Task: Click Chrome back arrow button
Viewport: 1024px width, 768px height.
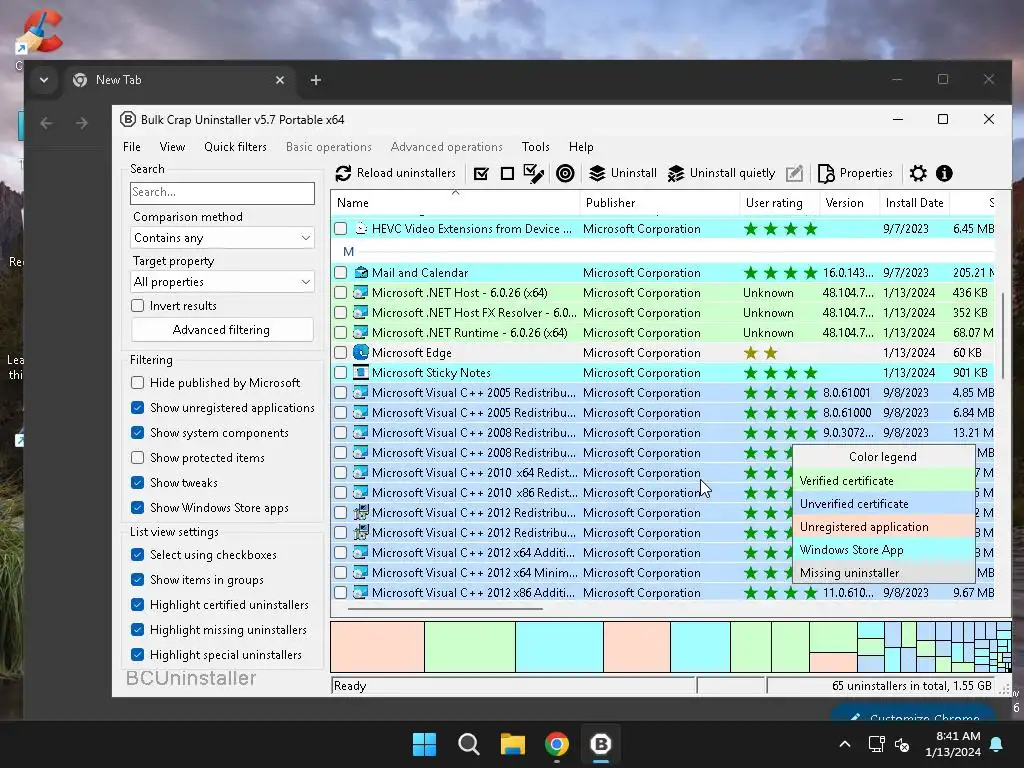Action: click(x=46, y=123)
